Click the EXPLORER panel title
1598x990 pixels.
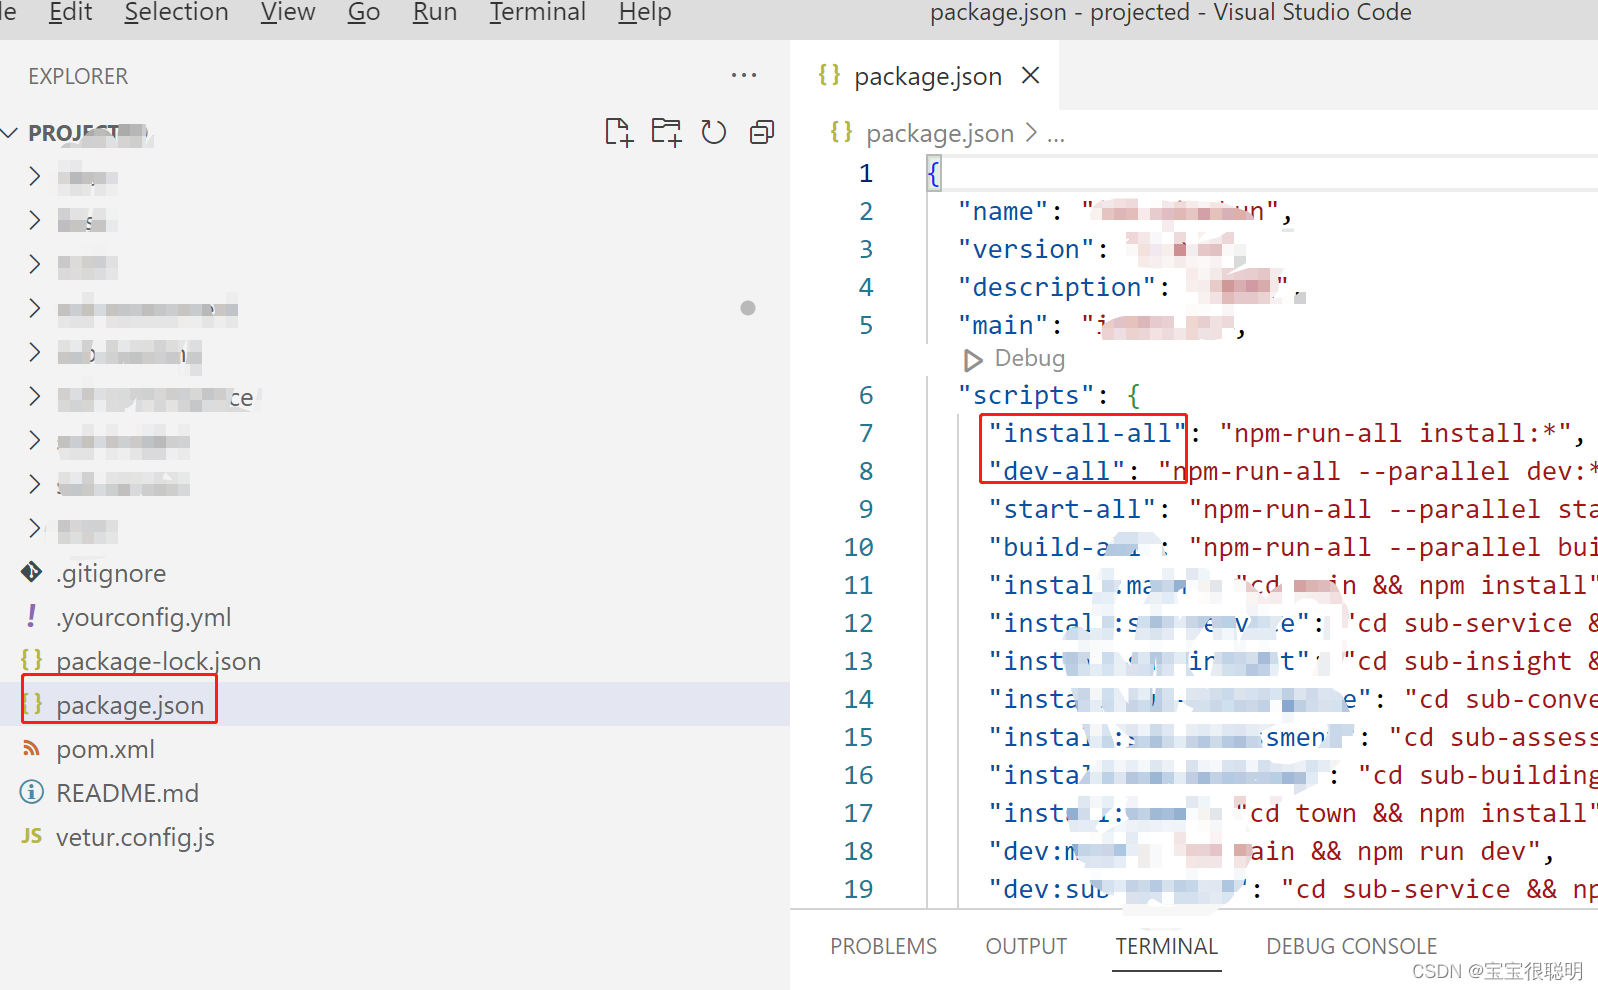pos(78,76)
